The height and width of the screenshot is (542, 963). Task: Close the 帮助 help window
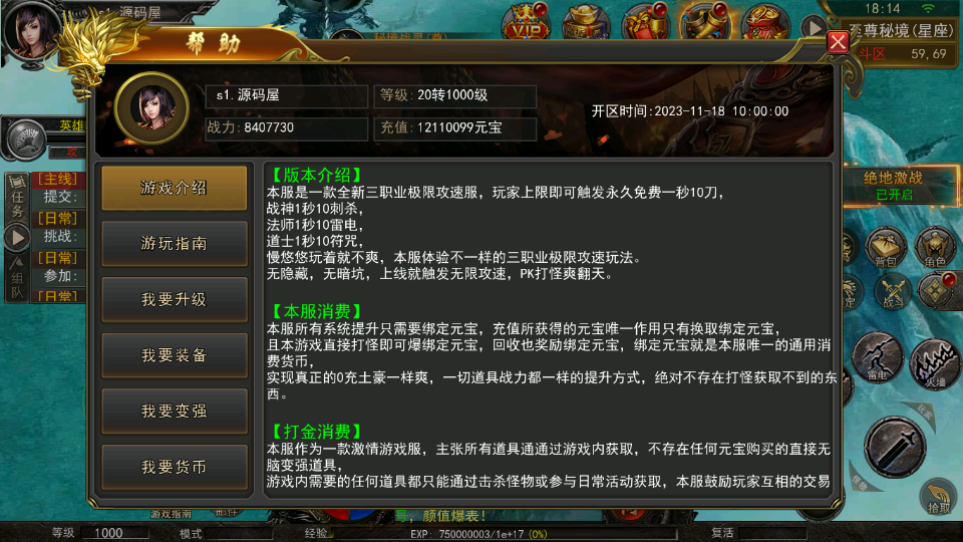(x=838, y=42)
